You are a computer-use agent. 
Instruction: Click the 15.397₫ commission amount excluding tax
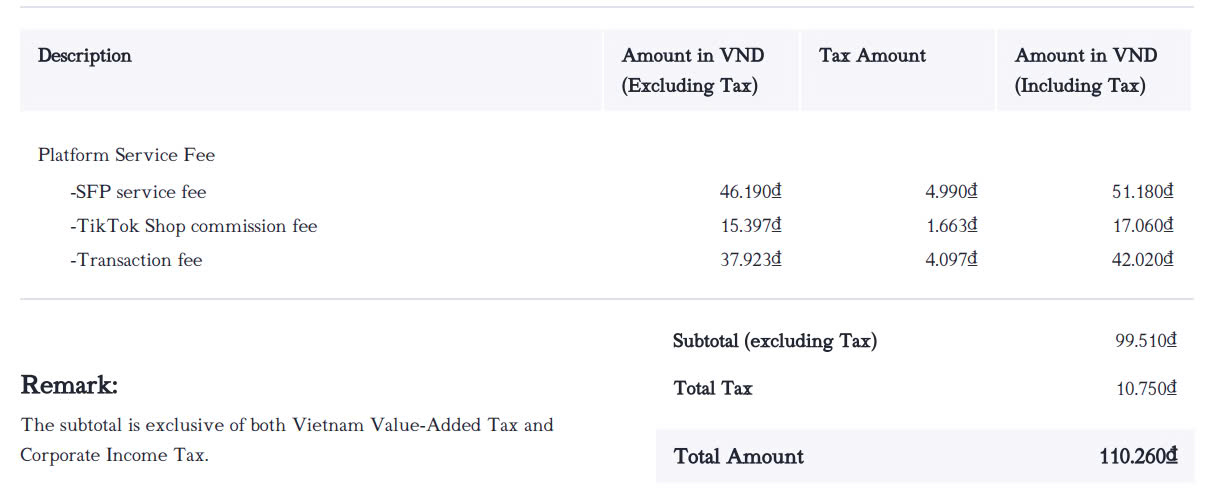tap(750, 226)
